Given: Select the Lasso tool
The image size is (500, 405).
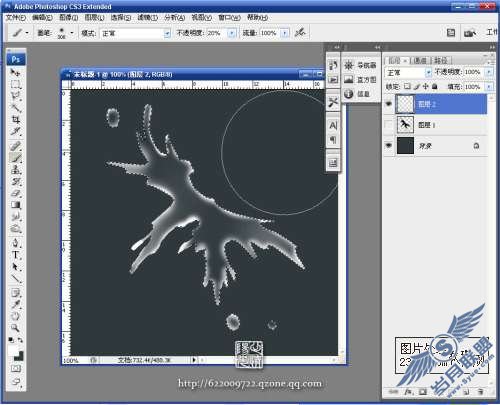Looking at the screenshot, I should coord(15,96).
